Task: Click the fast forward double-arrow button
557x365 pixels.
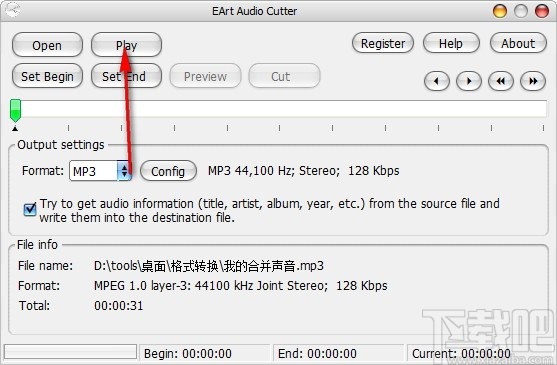Action: [532, 81]
